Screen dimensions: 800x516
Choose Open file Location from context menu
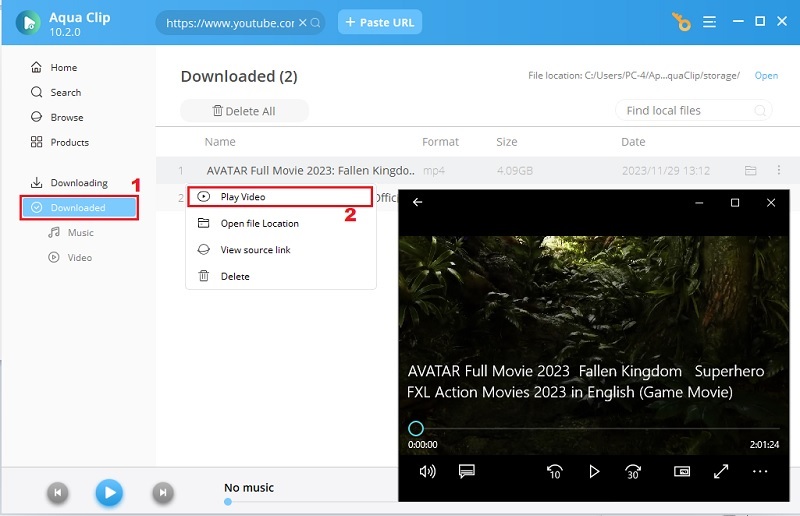pos(281,224)
